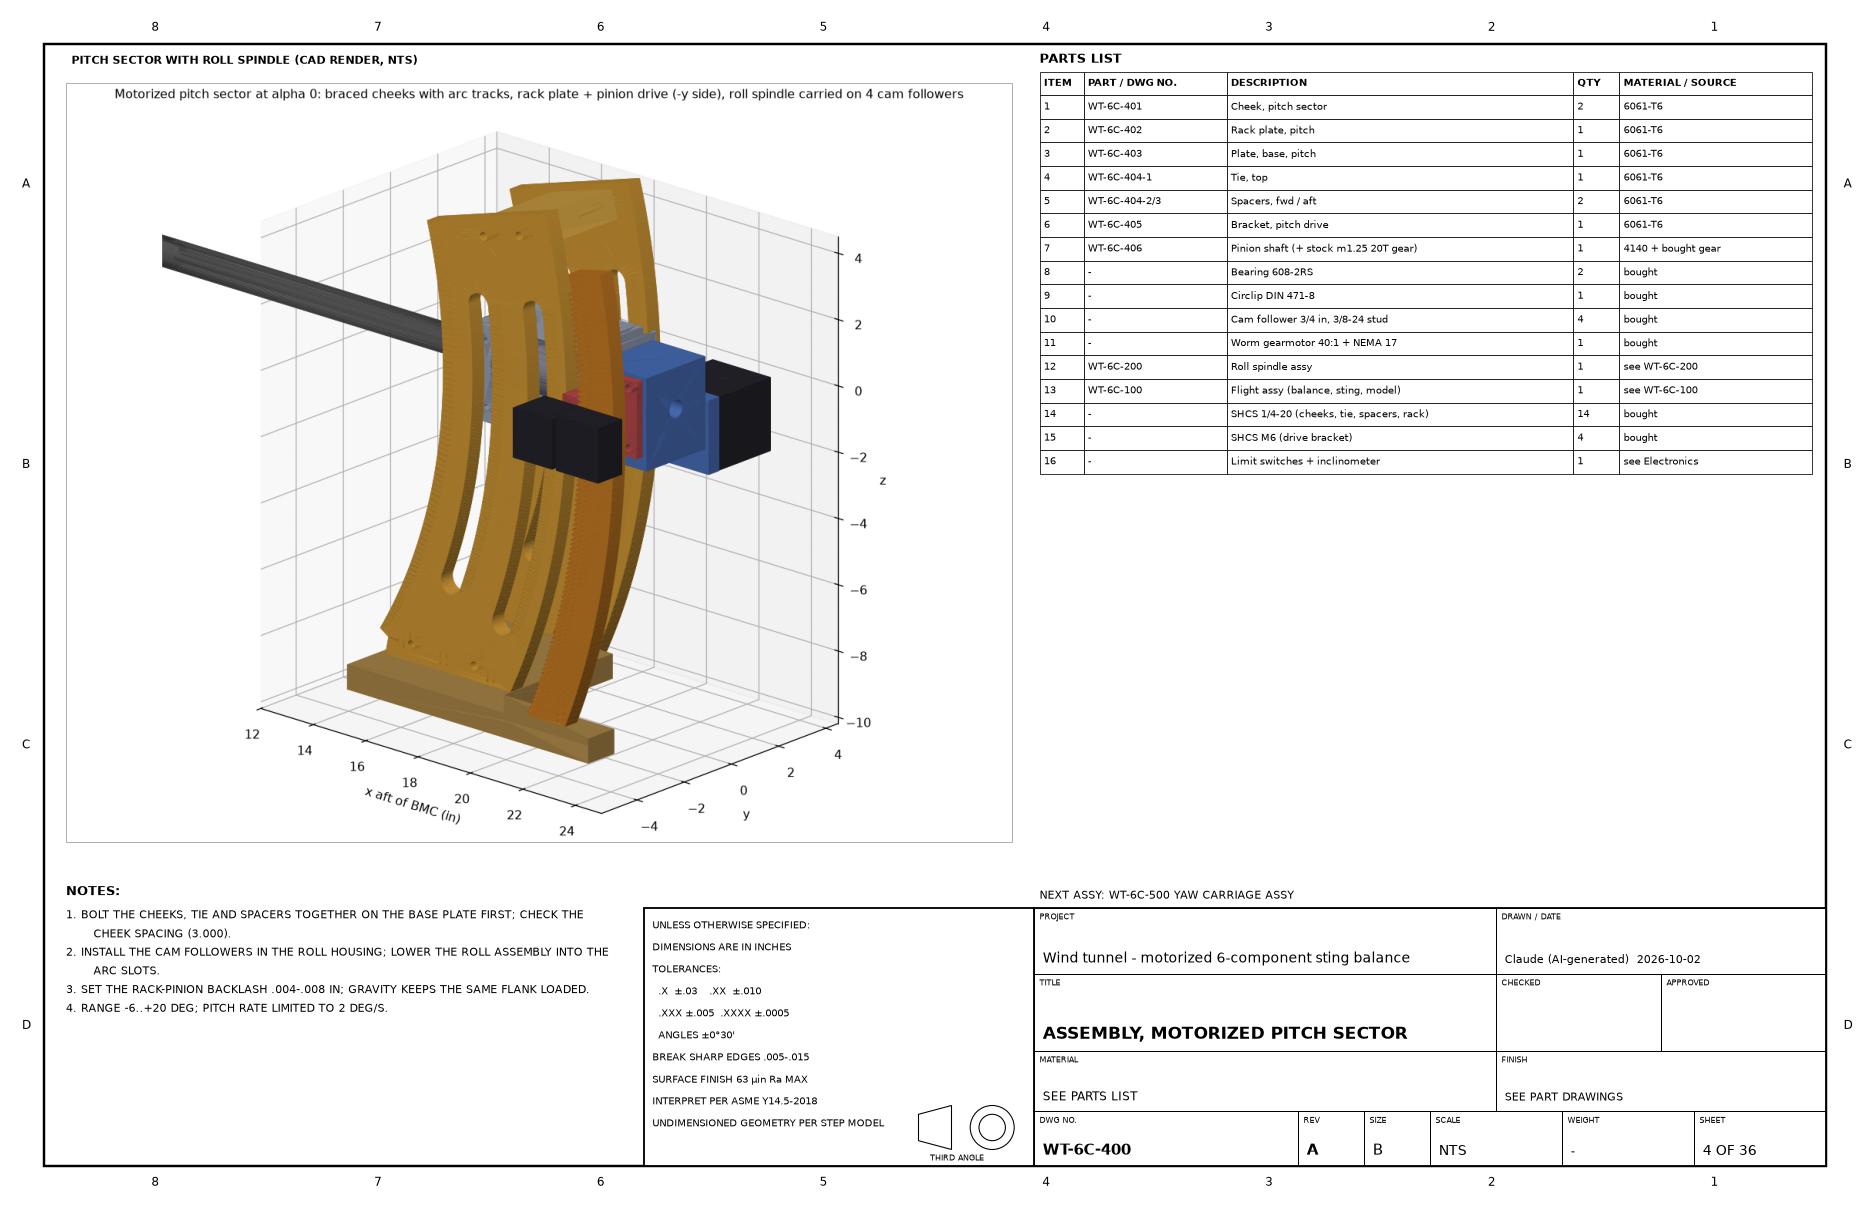
Task: Click the sheet value '4 OF 36'
Action: 1729,1150
